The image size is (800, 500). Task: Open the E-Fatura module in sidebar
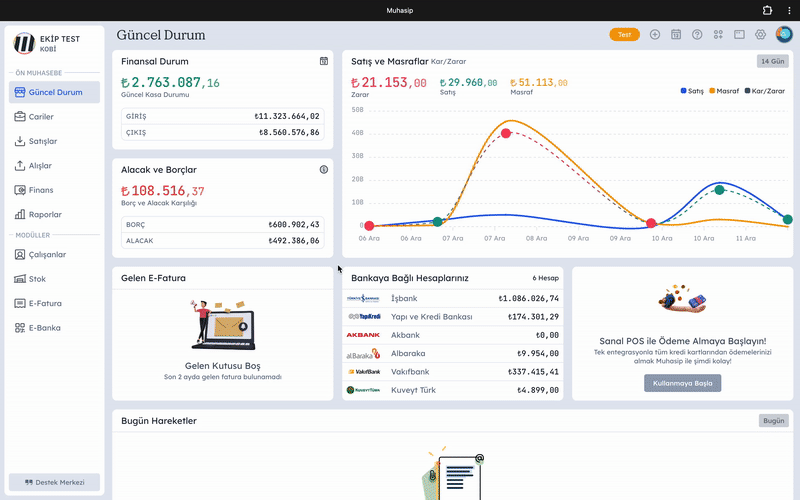tap(45, 303)
